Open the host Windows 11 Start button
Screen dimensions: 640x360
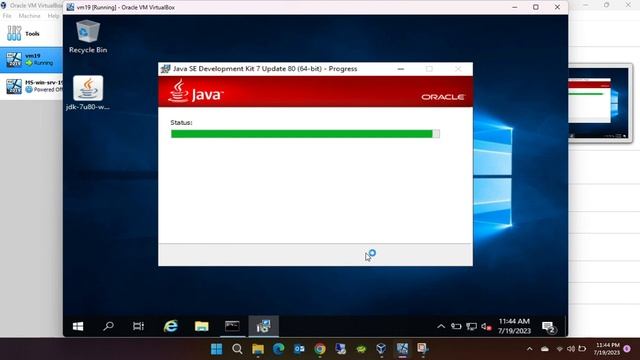coord(217,349)
